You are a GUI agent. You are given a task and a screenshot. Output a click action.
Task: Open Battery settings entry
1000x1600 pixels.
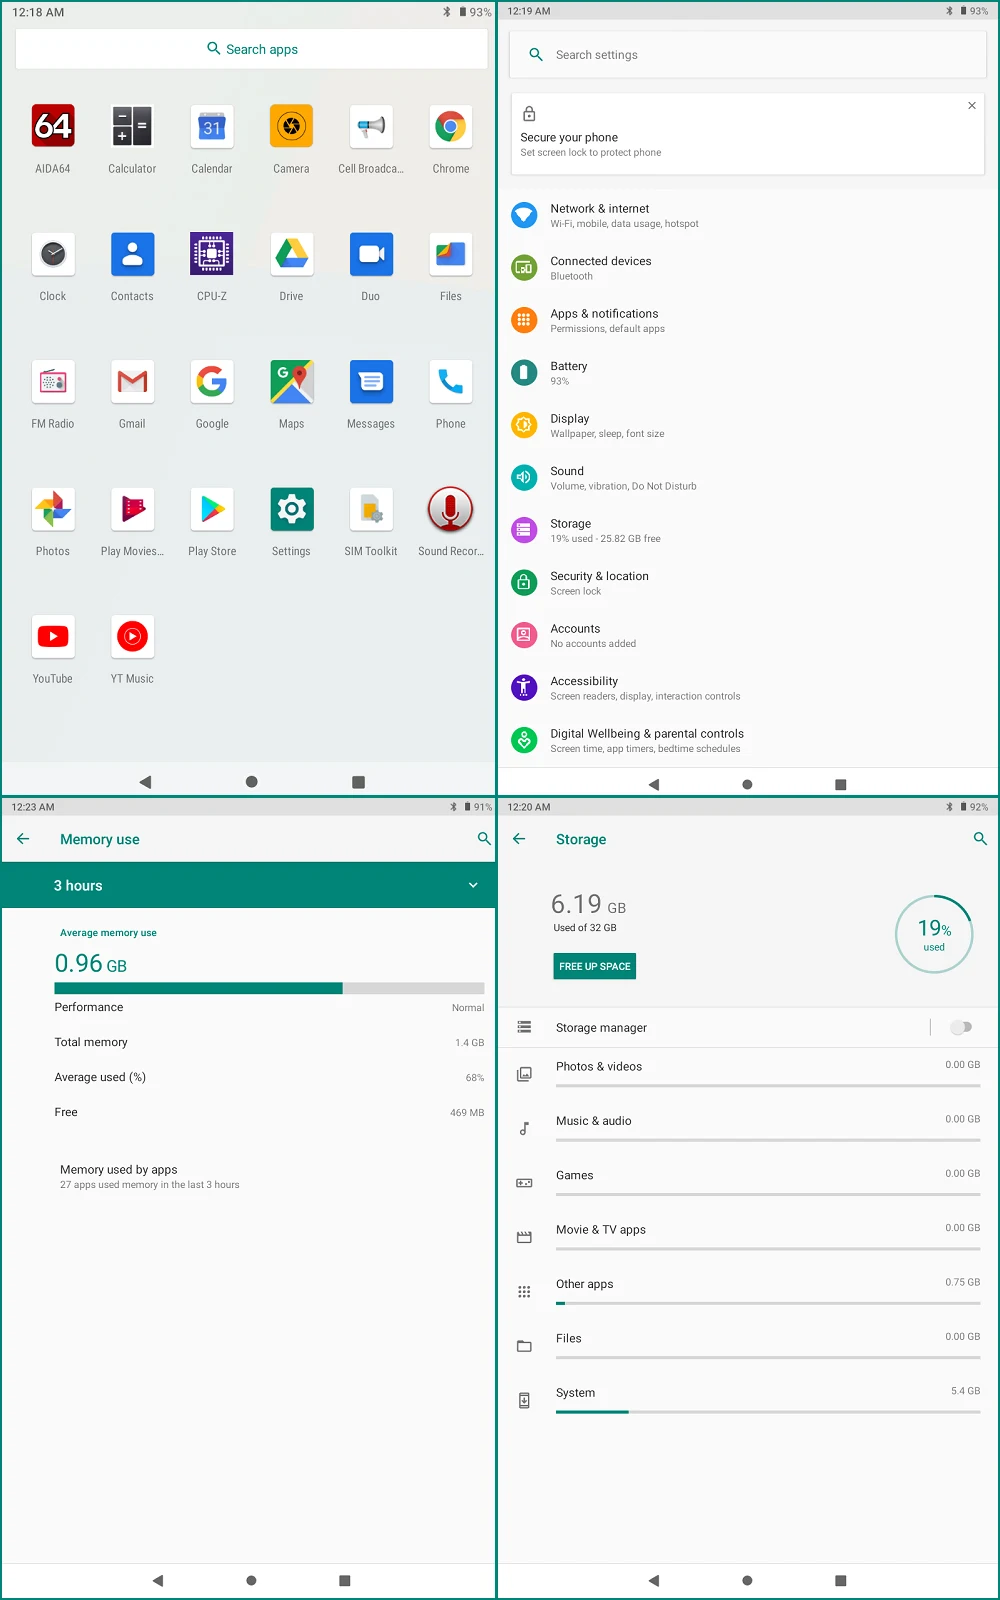[x=748, y=373]
